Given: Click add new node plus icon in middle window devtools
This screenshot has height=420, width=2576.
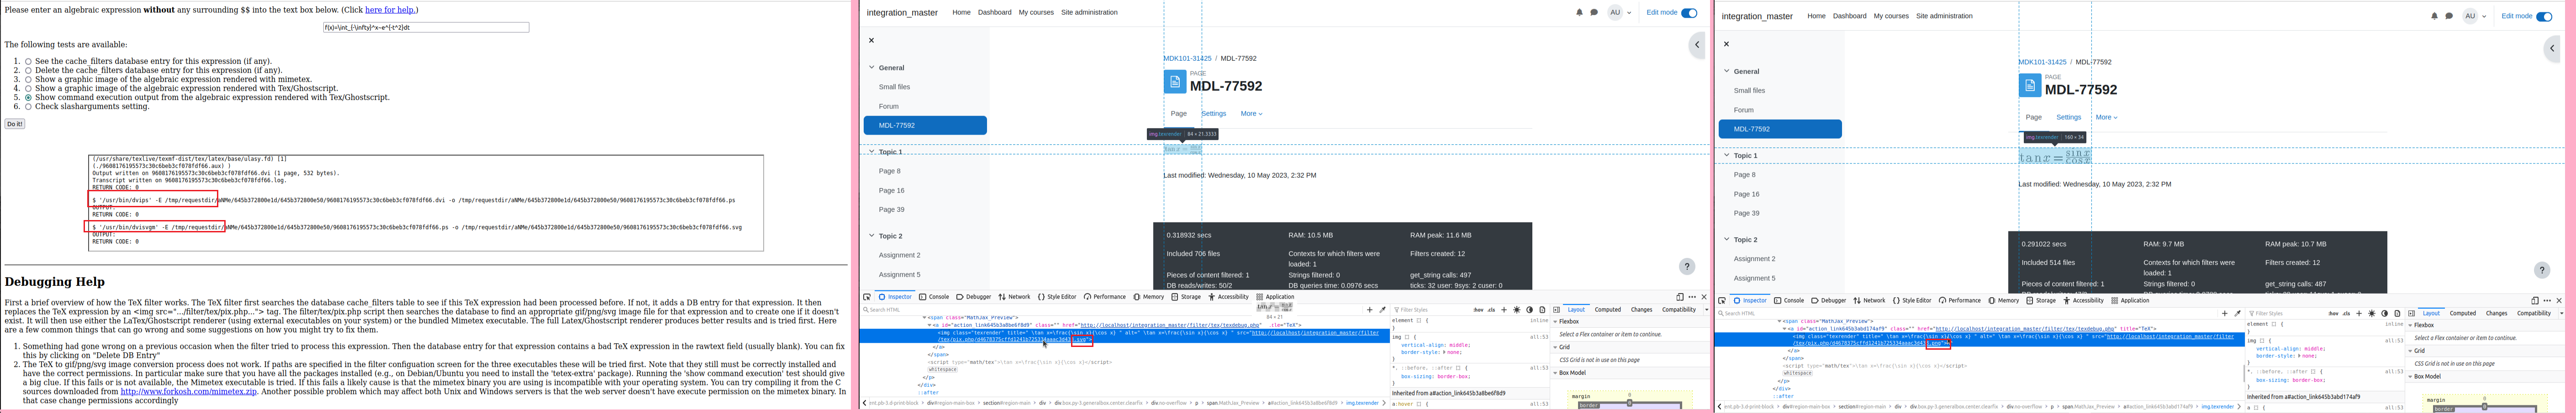Looking at the screenshot, I should (x=1370, y=310).
